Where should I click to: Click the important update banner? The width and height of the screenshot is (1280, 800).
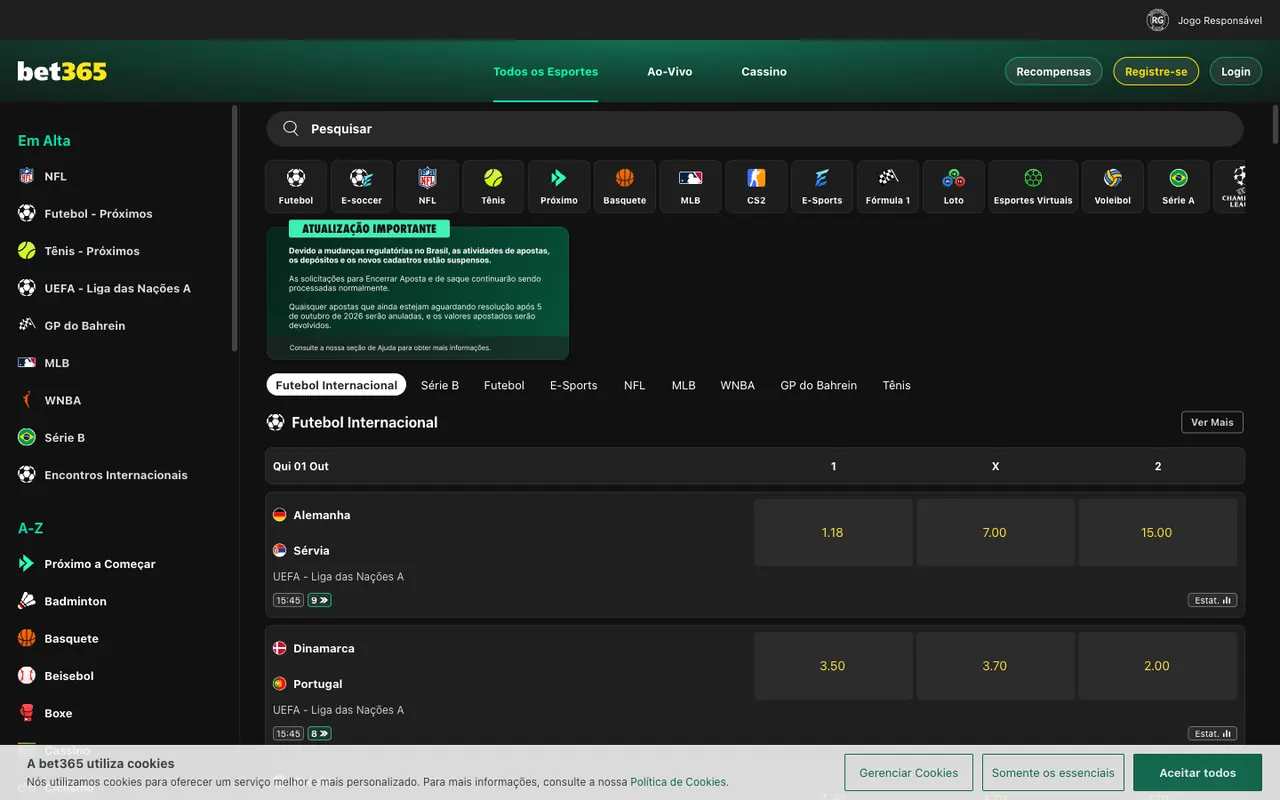[x=417, y=291]
